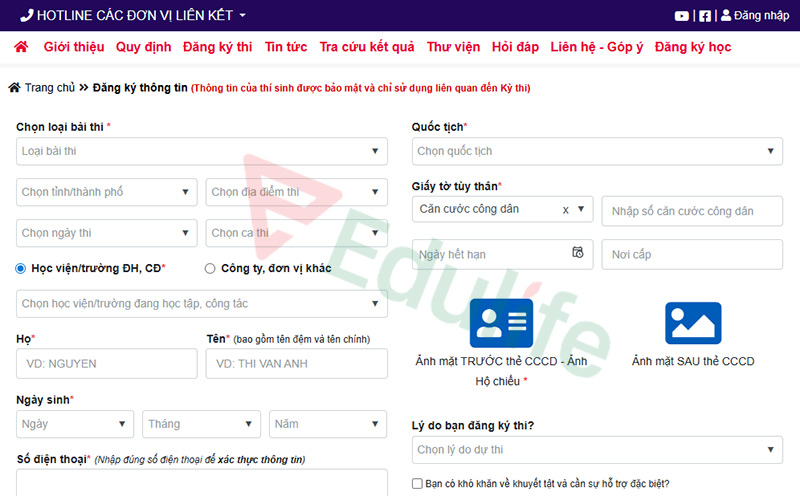Clear Căn cước công dân selection with x
The height and width of the screenshot is (496, 800).
565,210
